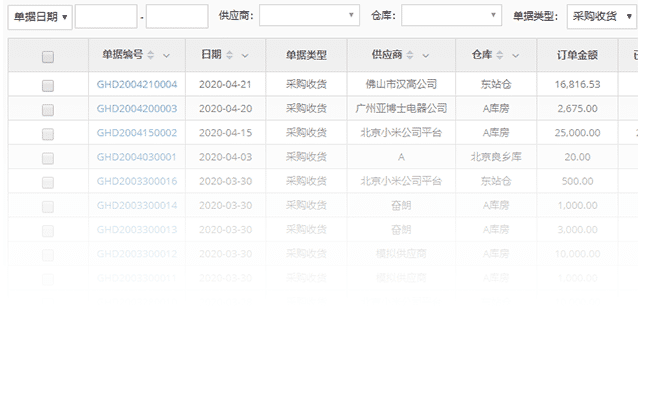648x405 pixels.
Task: Open document link GHD2004200003
Action: [137, 108]
